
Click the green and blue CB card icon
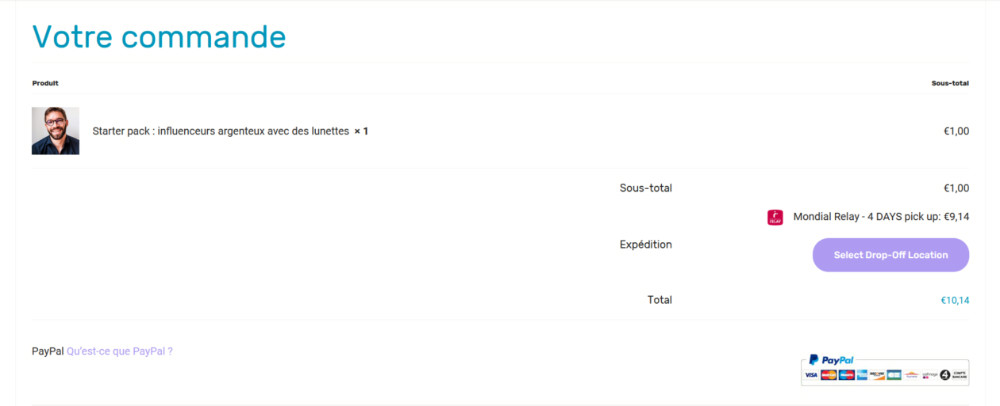coord(894,375)
